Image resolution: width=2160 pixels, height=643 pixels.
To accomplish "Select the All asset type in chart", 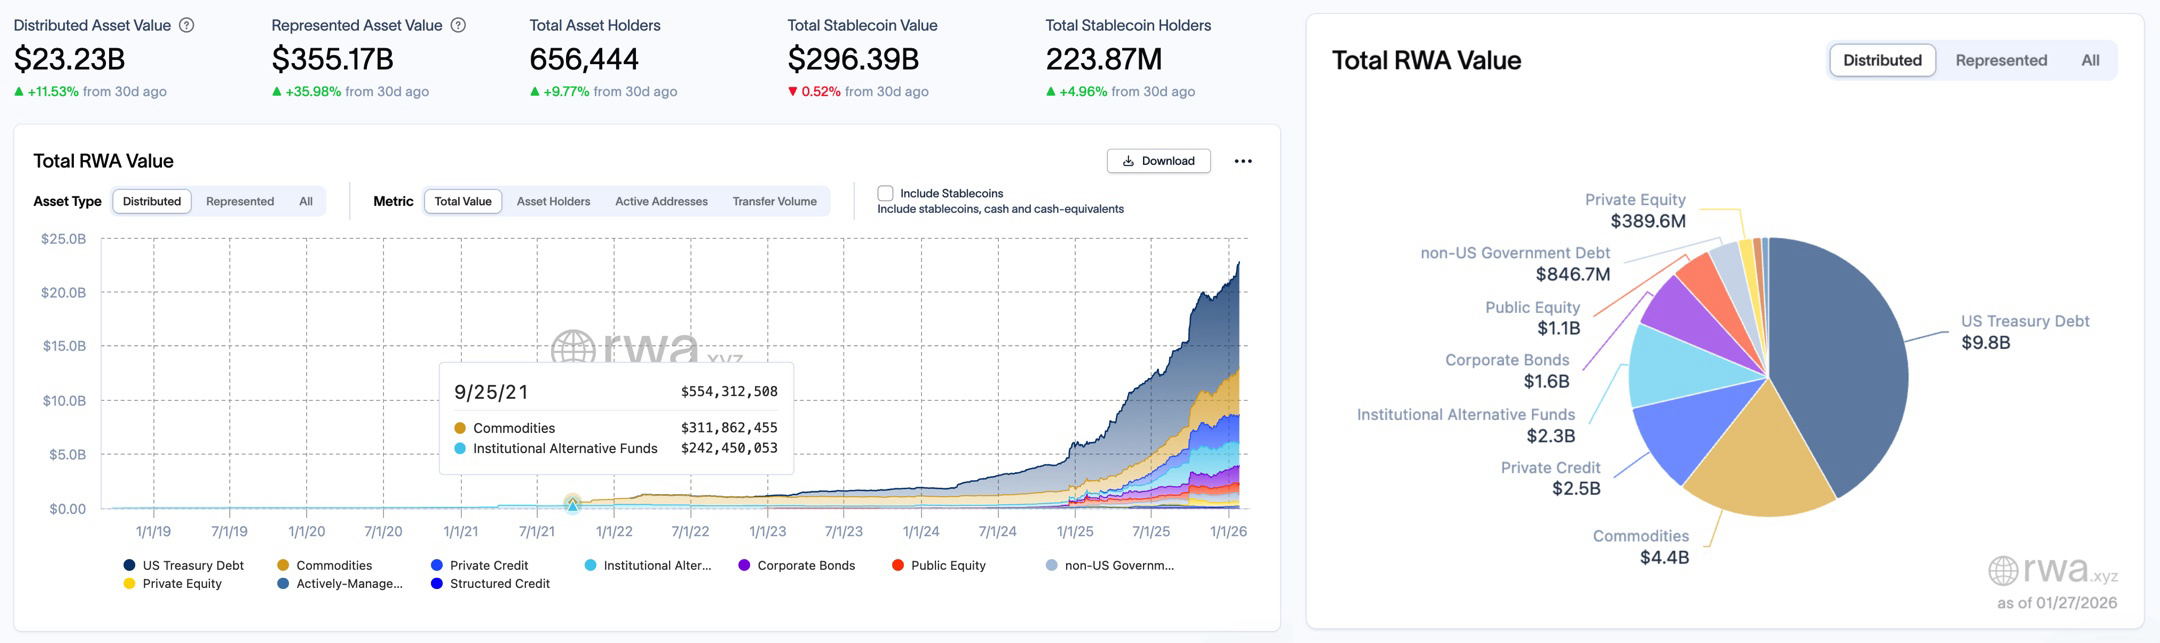I will point(306,201).
